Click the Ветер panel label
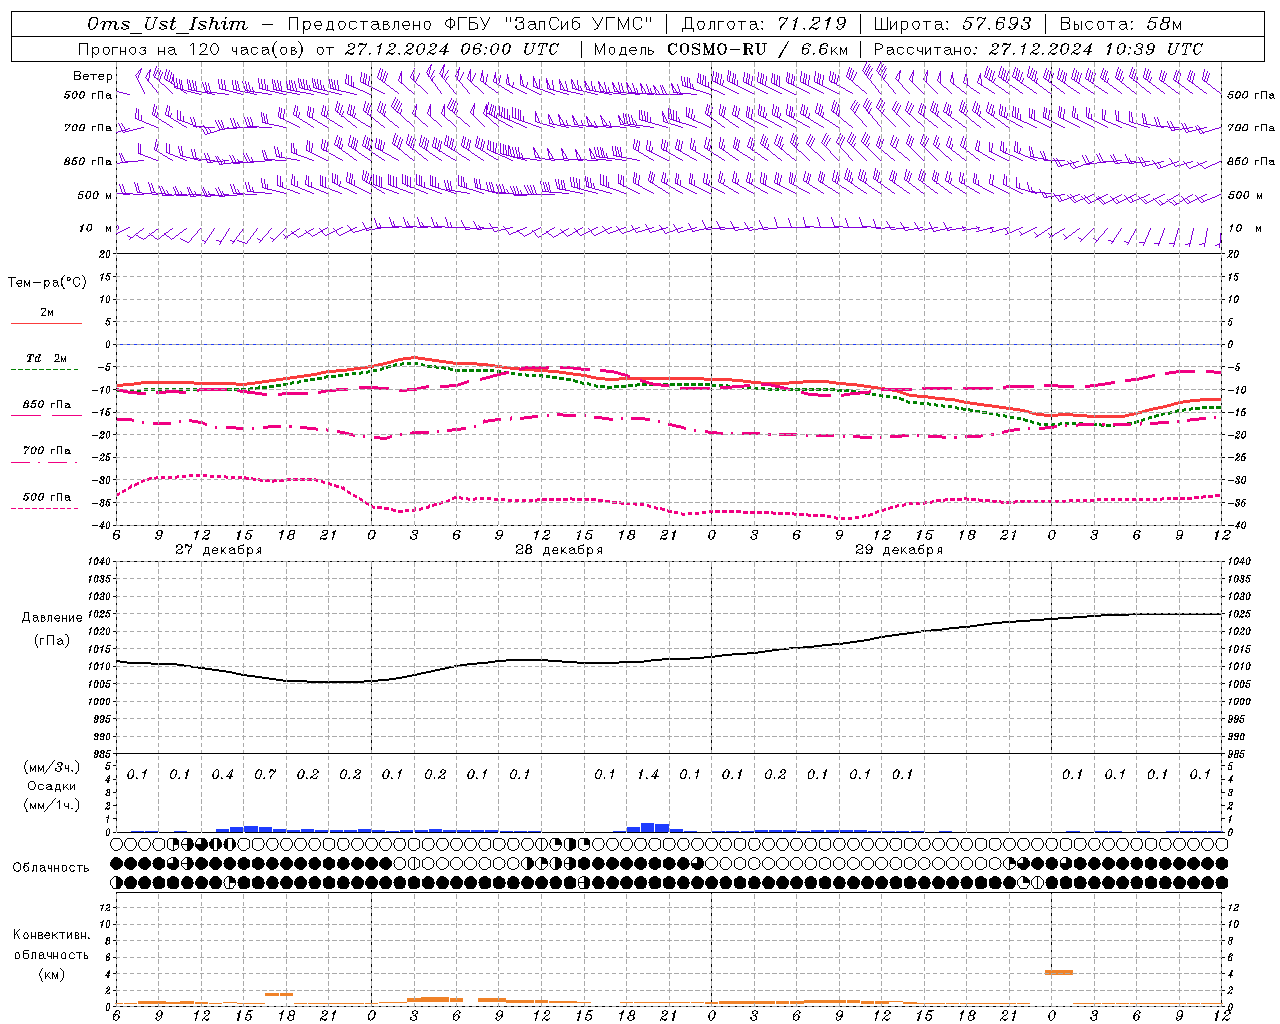 [x=93, y=76]
